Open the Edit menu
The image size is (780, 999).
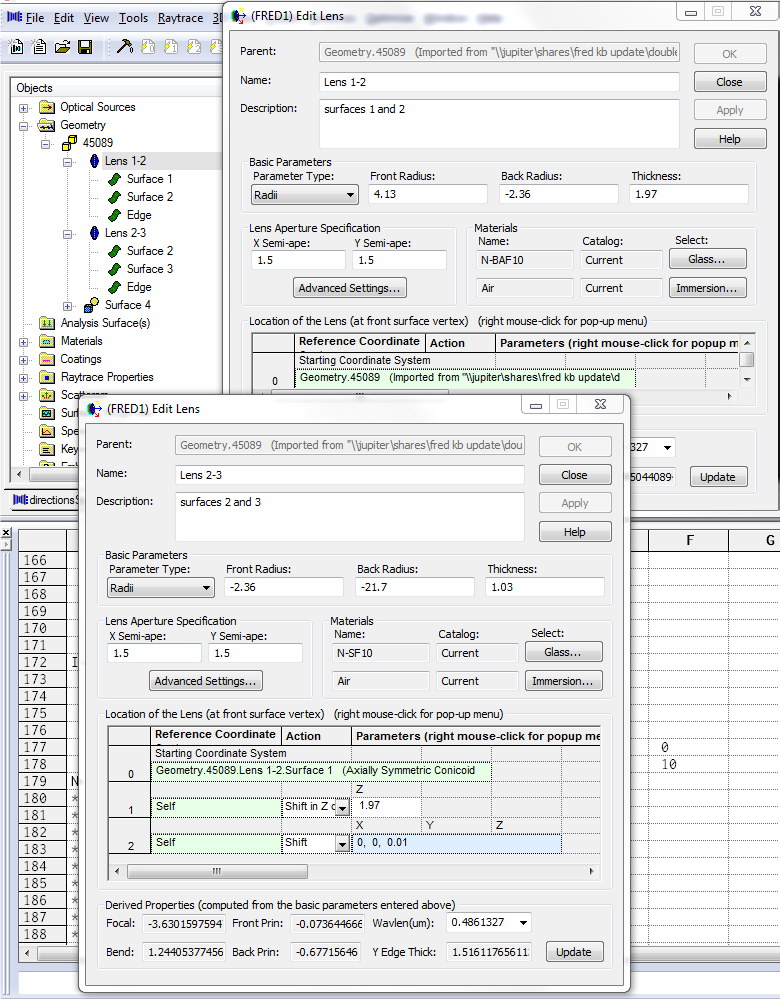(64, 18)
